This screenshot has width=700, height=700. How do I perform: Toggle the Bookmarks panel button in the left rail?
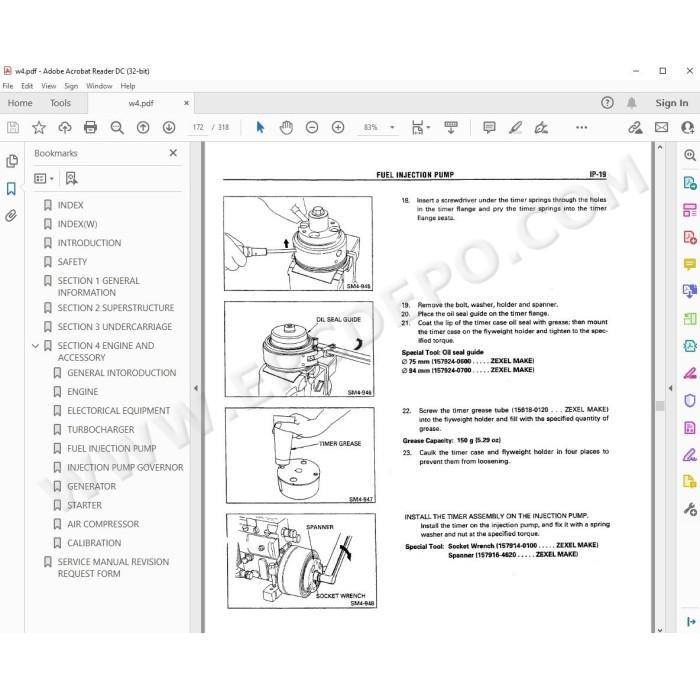pyautogui.click(x=11, y=188)
